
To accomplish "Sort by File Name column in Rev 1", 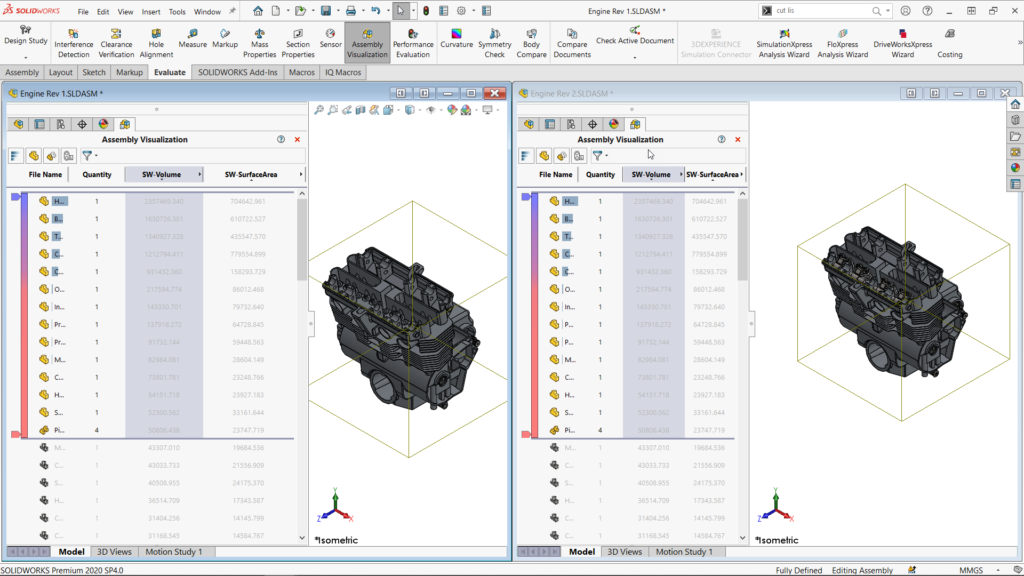I will tap(45, 174).
